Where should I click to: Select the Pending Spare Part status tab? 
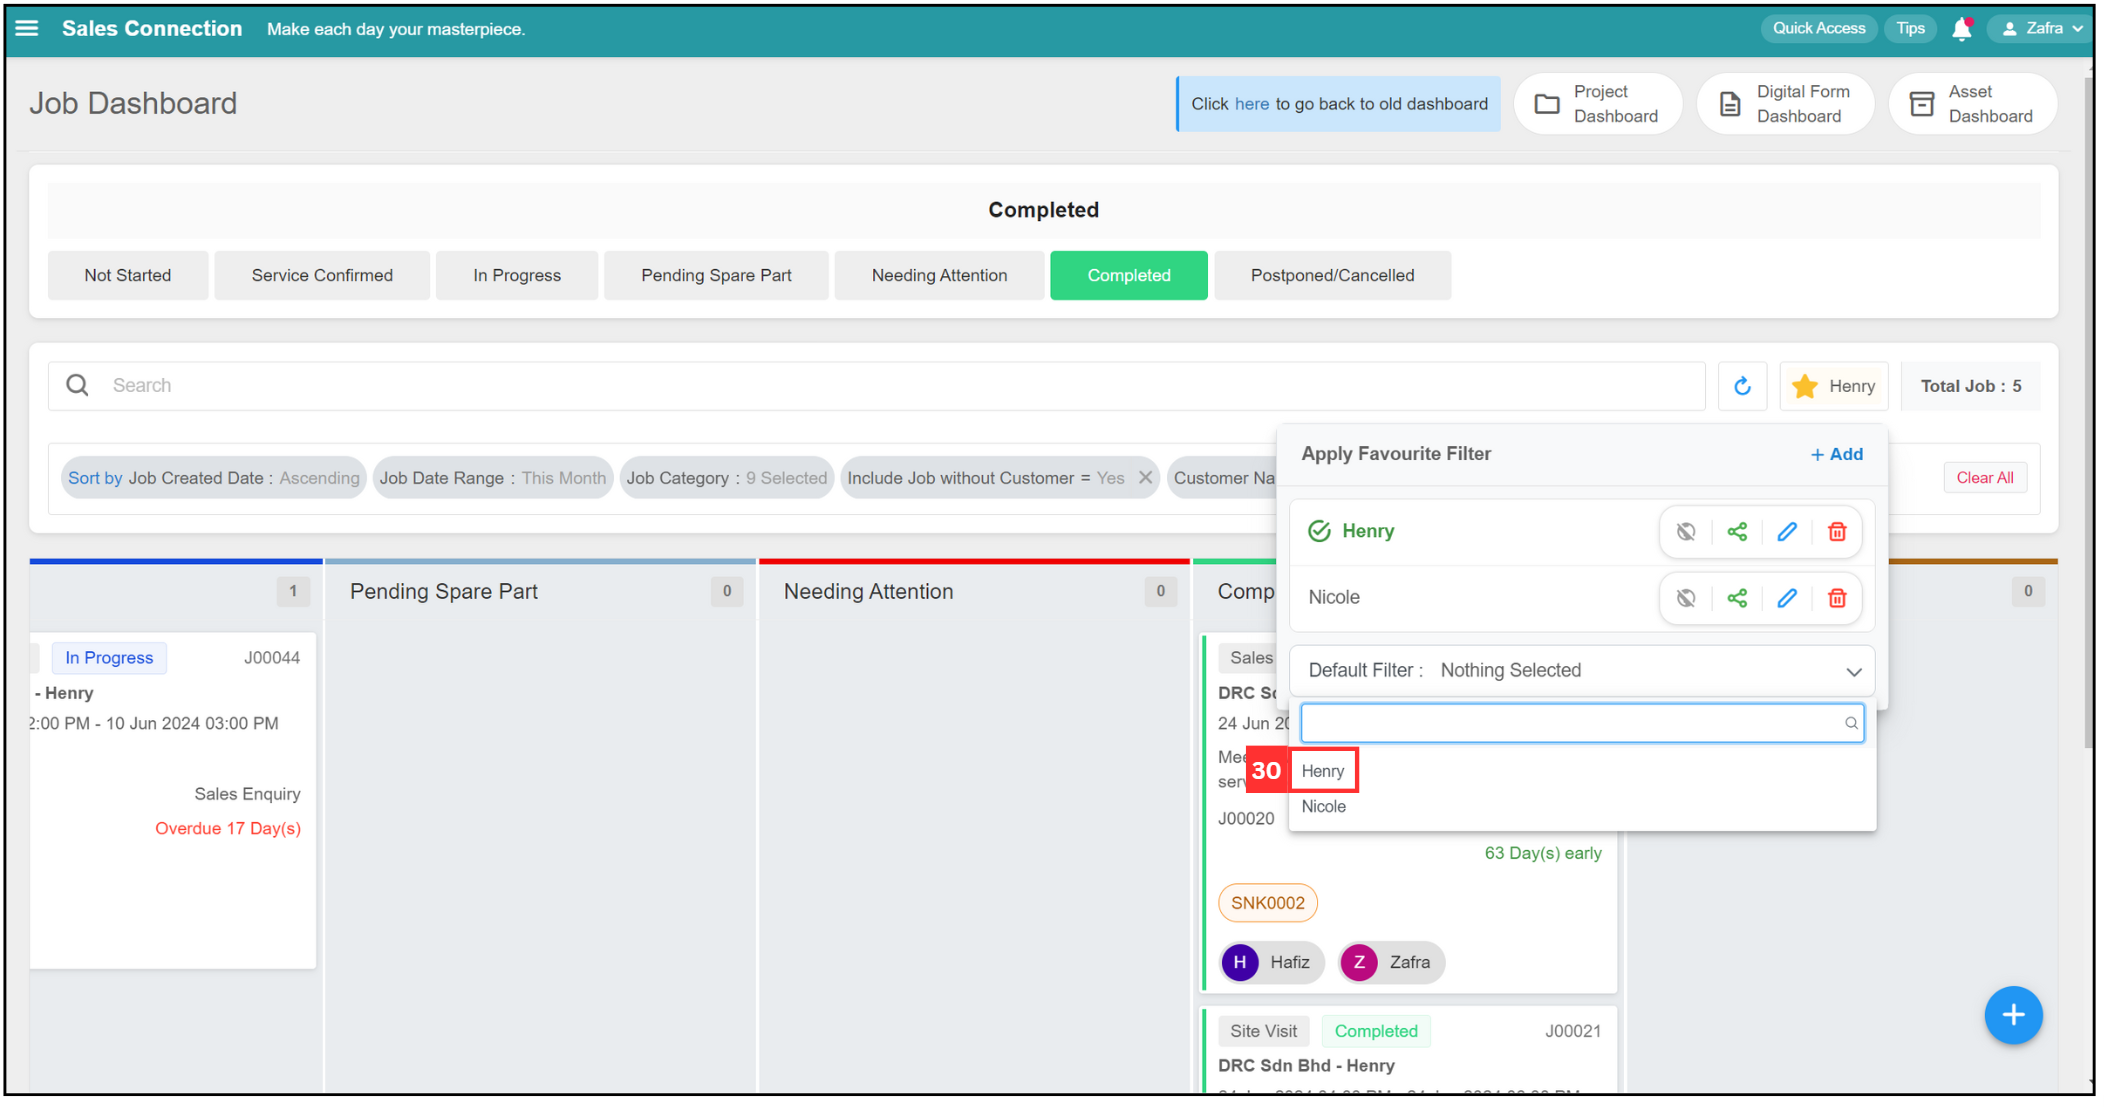pos(716,275)
